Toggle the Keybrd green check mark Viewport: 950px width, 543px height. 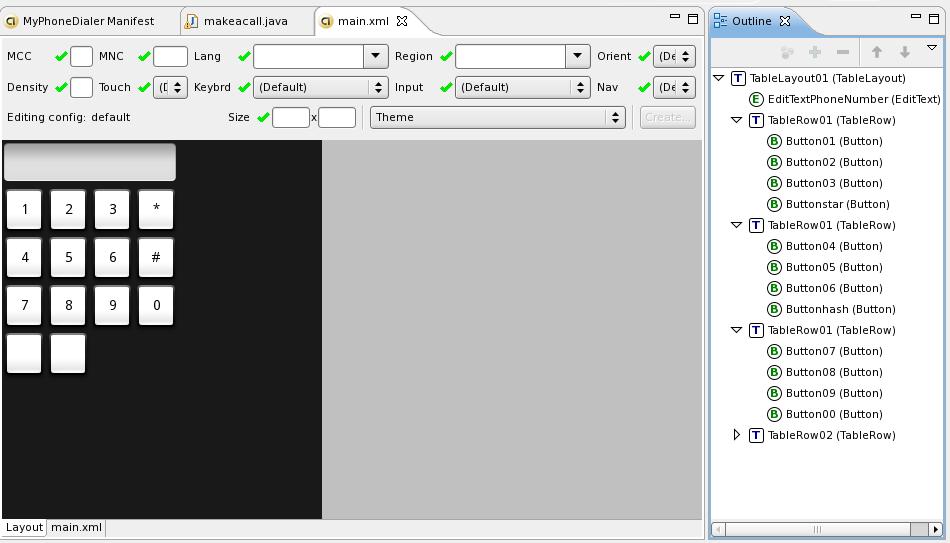pos(244,87)
